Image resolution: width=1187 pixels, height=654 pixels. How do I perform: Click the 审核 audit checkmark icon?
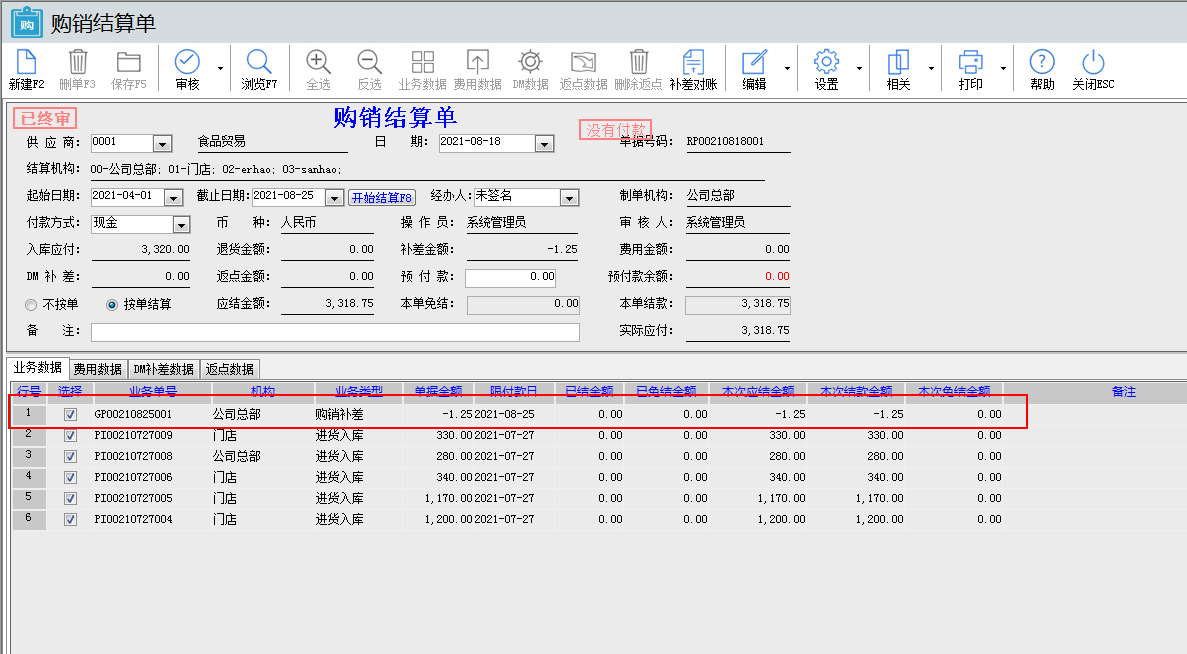point(187,62)
